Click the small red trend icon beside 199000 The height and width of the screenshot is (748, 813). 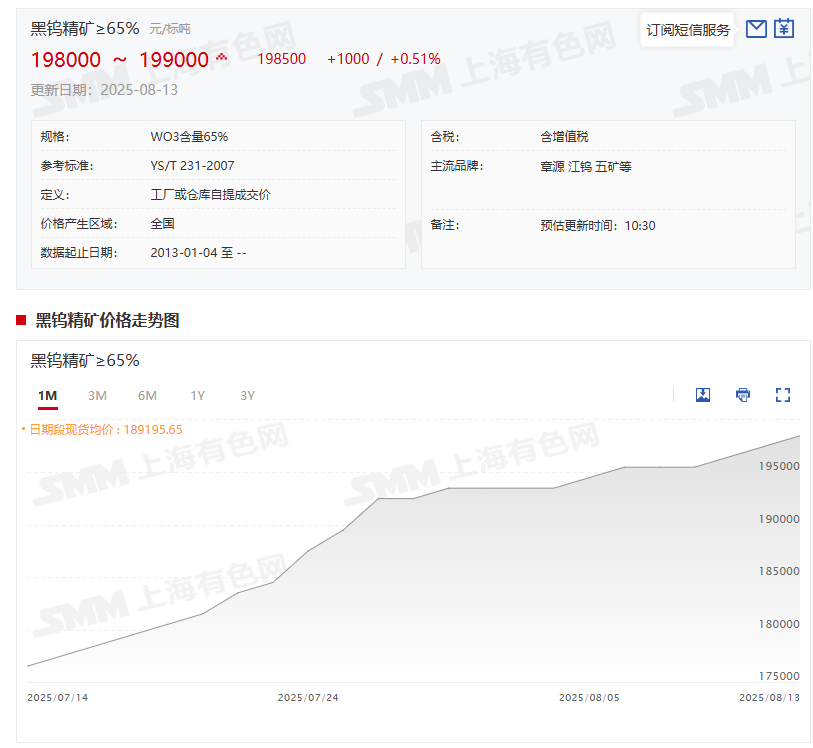click(221, 58)
